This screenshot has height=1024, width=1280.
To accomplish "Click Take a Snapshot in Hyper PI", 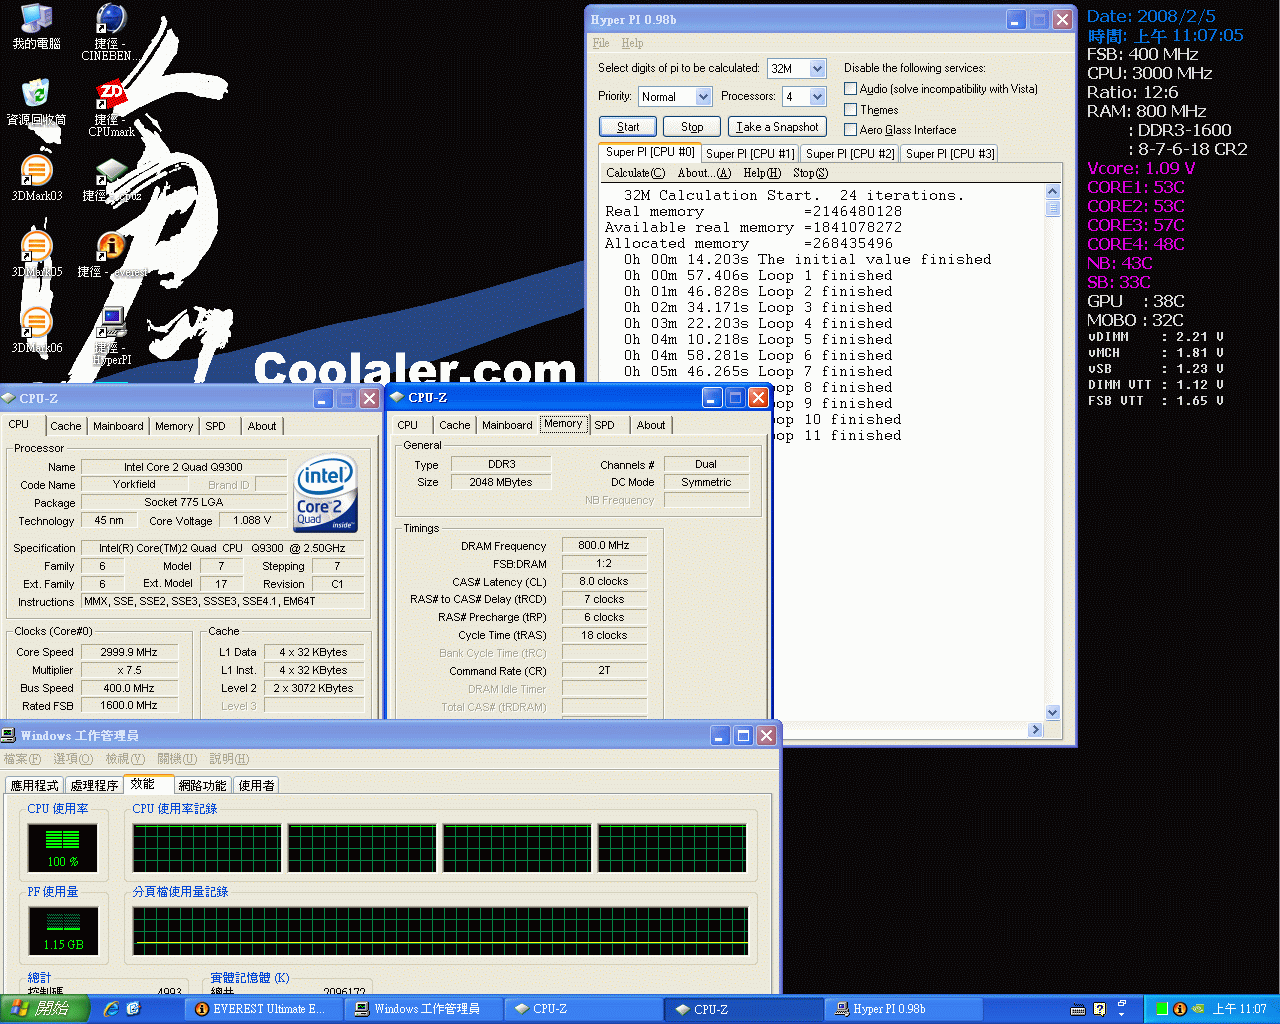I will tap(777, 127).
